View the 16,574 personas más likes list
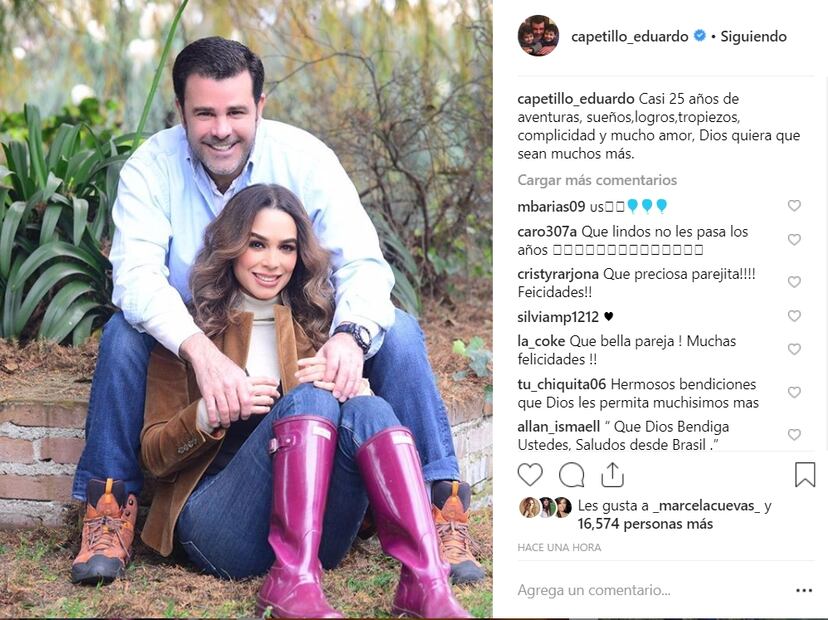Viewport: 828px width, 620px height. (645, 524)
